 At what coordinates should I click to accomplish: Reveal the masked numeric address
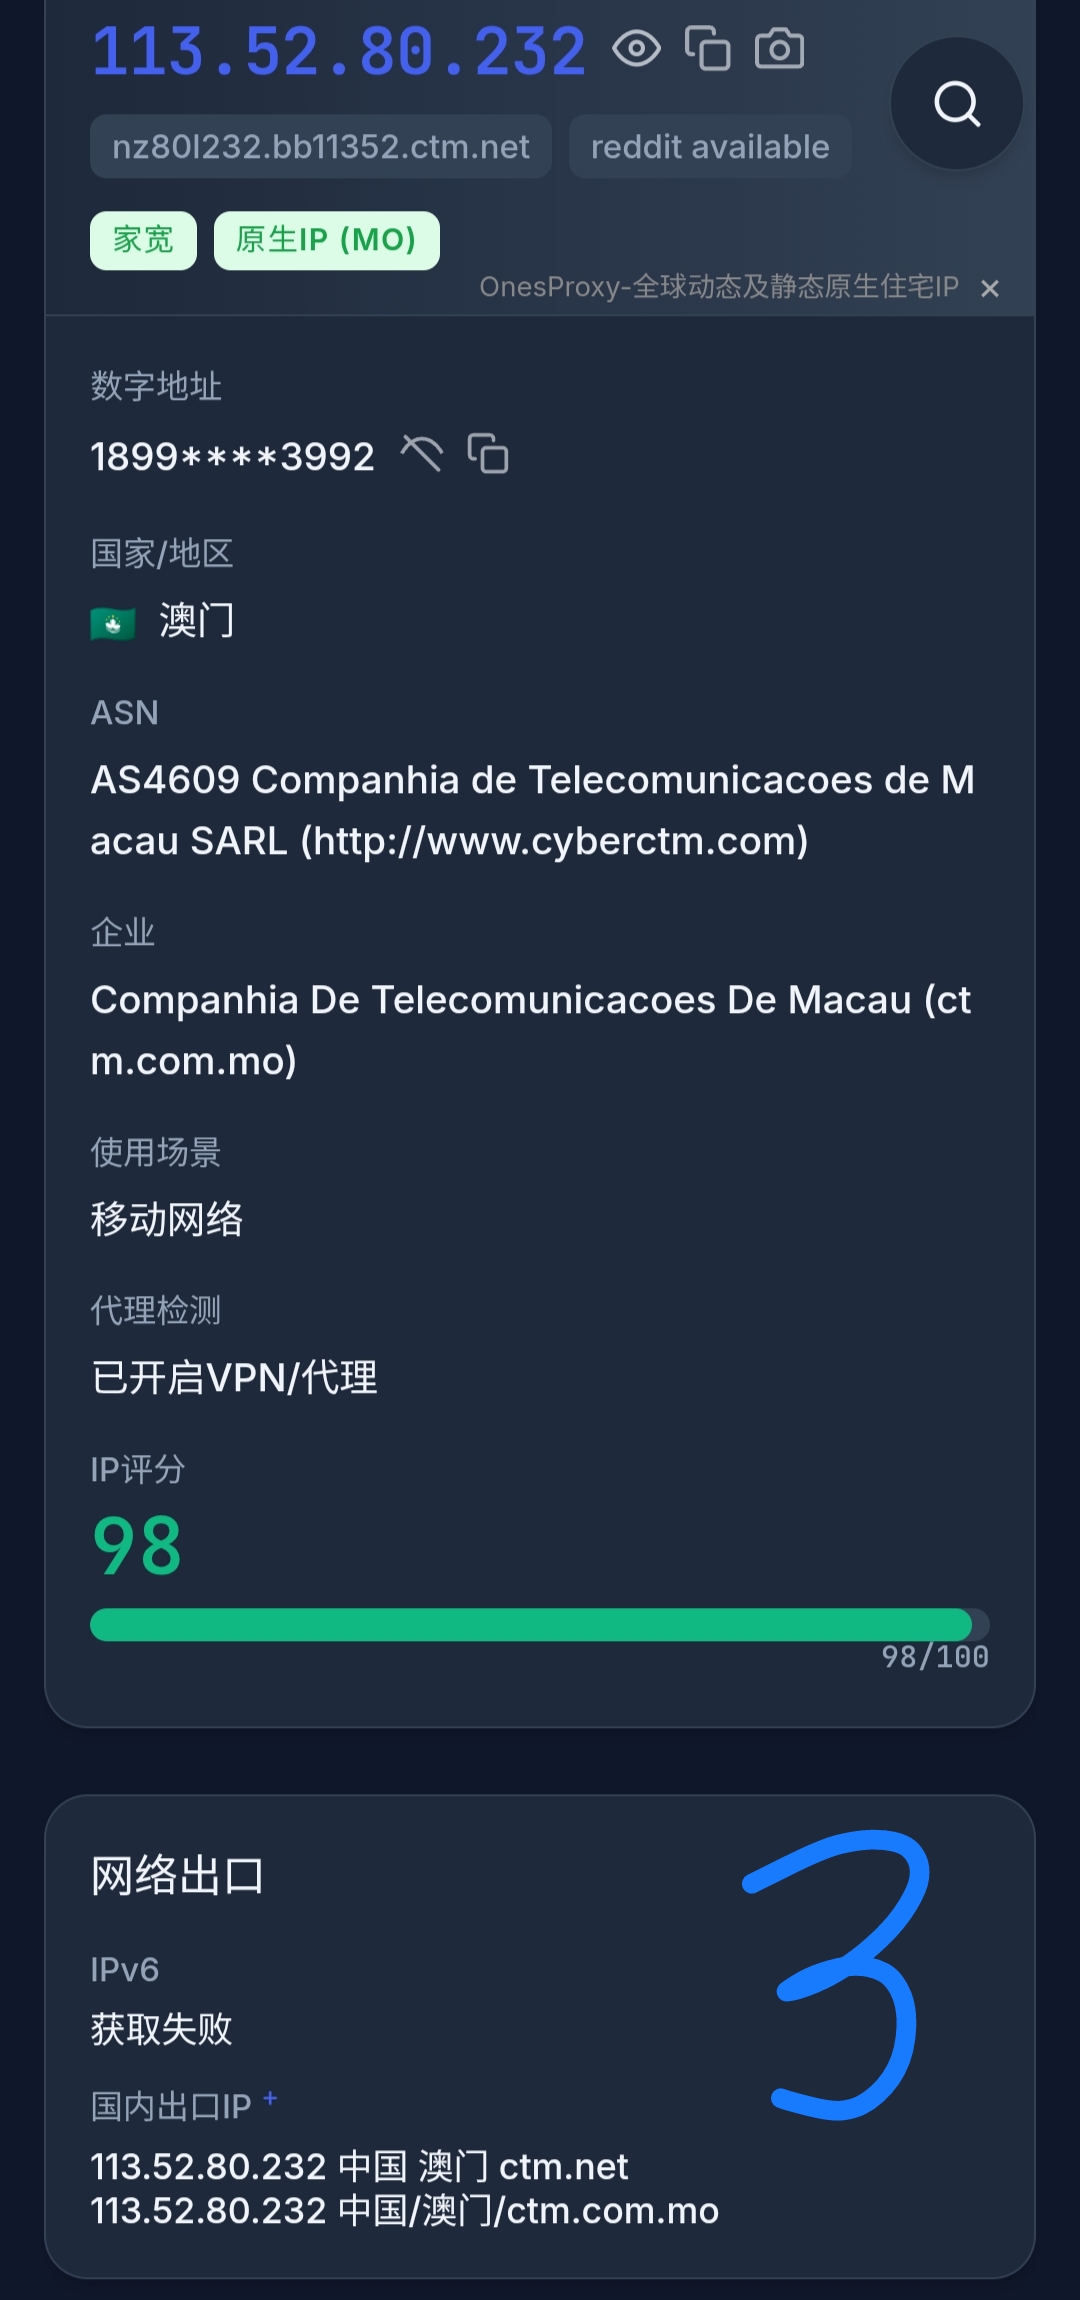click(x=421, y=454)
